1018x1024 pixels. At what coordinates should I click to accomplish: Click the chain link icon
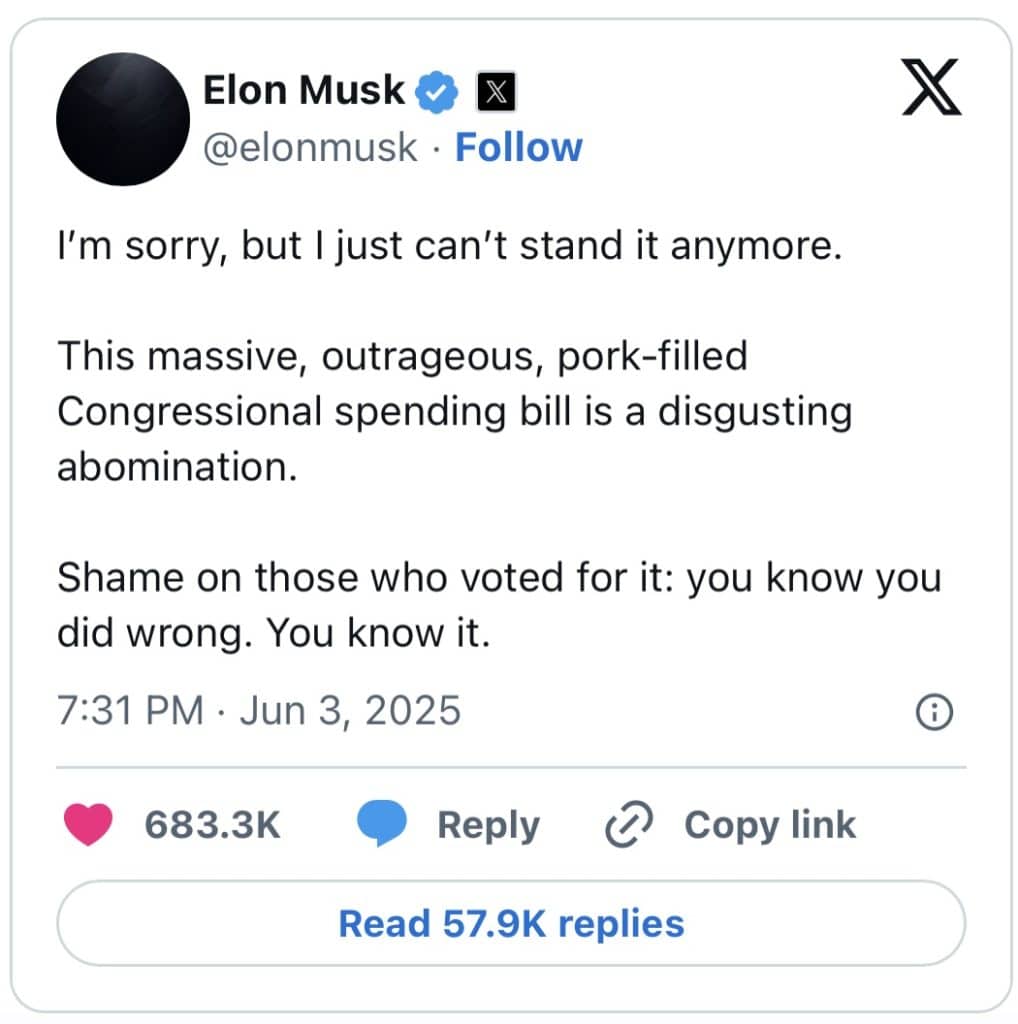[x=630, y=825]
